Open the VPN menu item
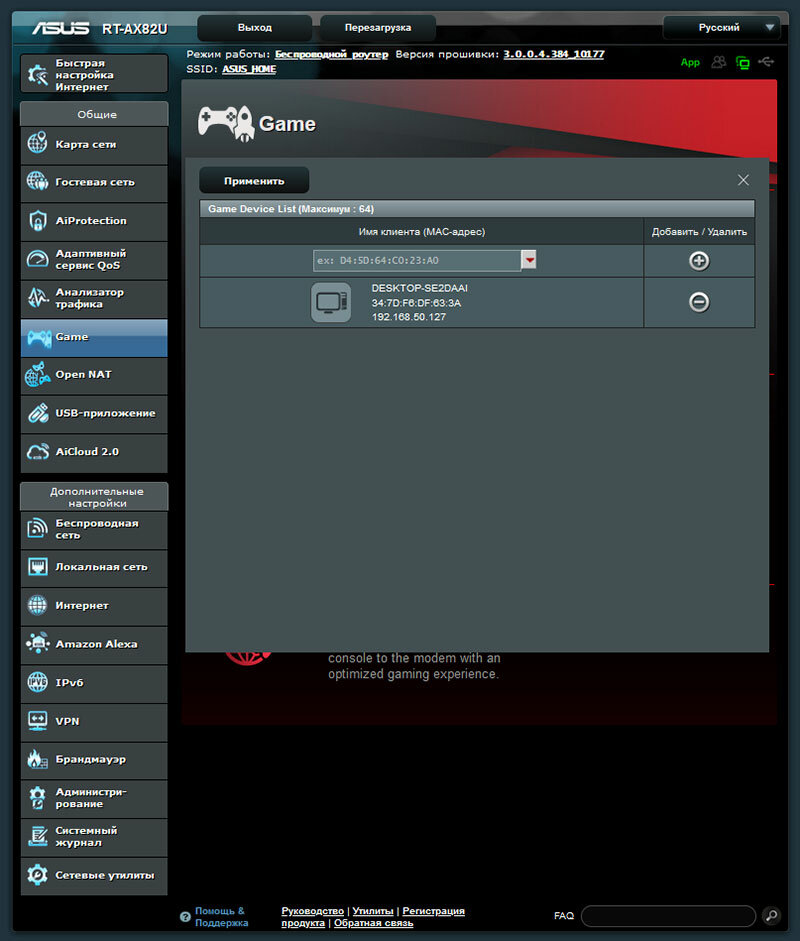 pyautogui.click(x=94, y=721)
